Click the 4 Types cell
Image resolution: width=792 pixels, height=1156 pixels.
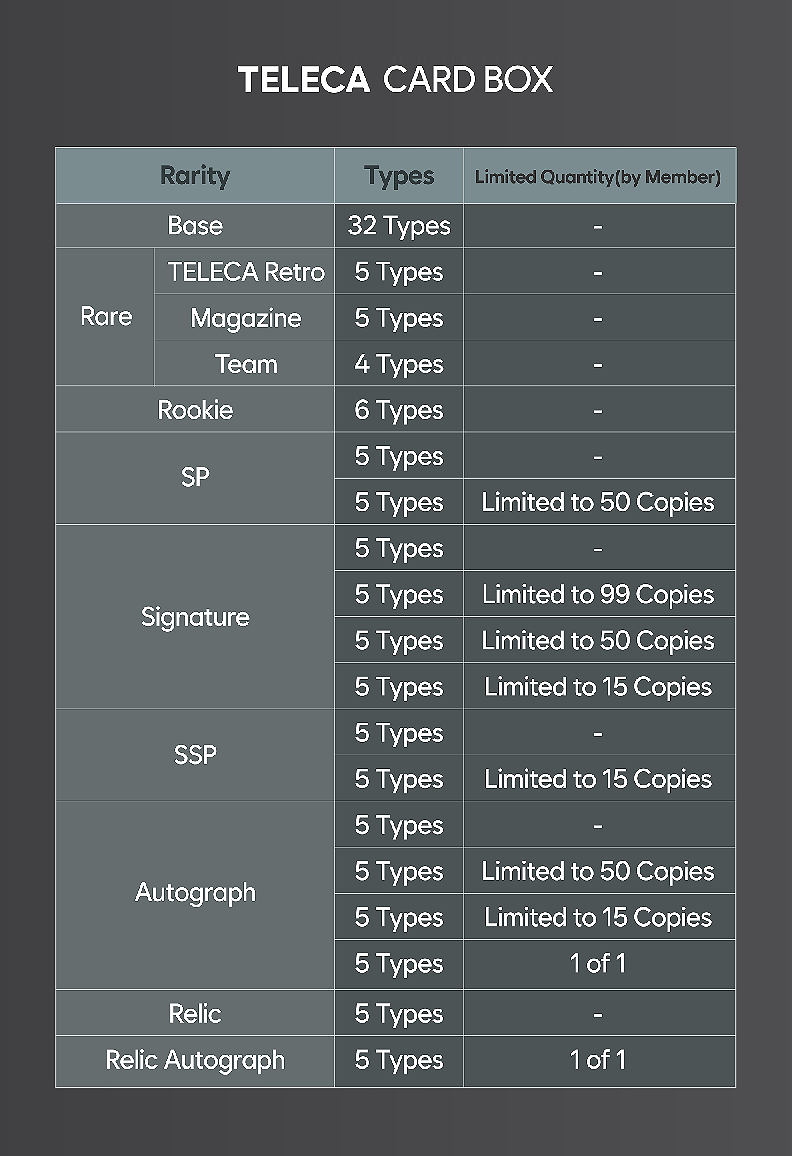pyautogui.click(x=399, y=363)
